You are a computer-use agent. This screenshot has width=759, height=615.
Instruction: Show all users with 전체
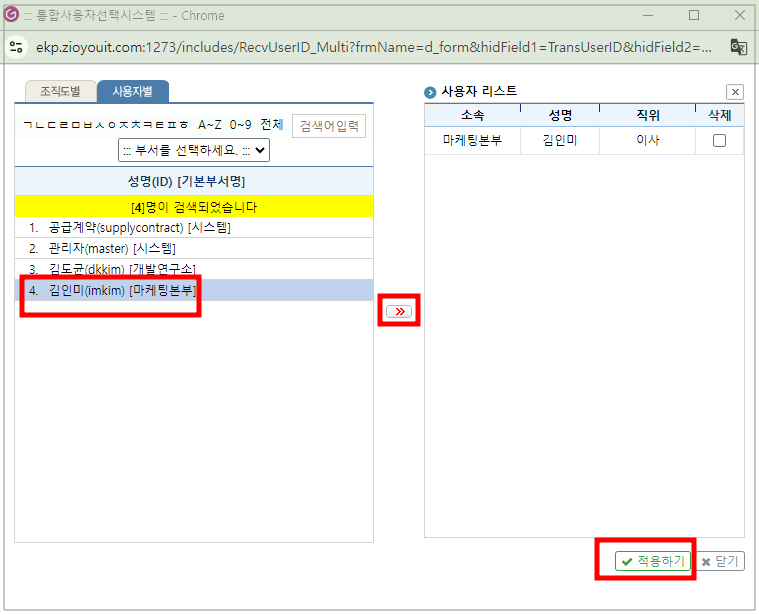tap(272, 125)
